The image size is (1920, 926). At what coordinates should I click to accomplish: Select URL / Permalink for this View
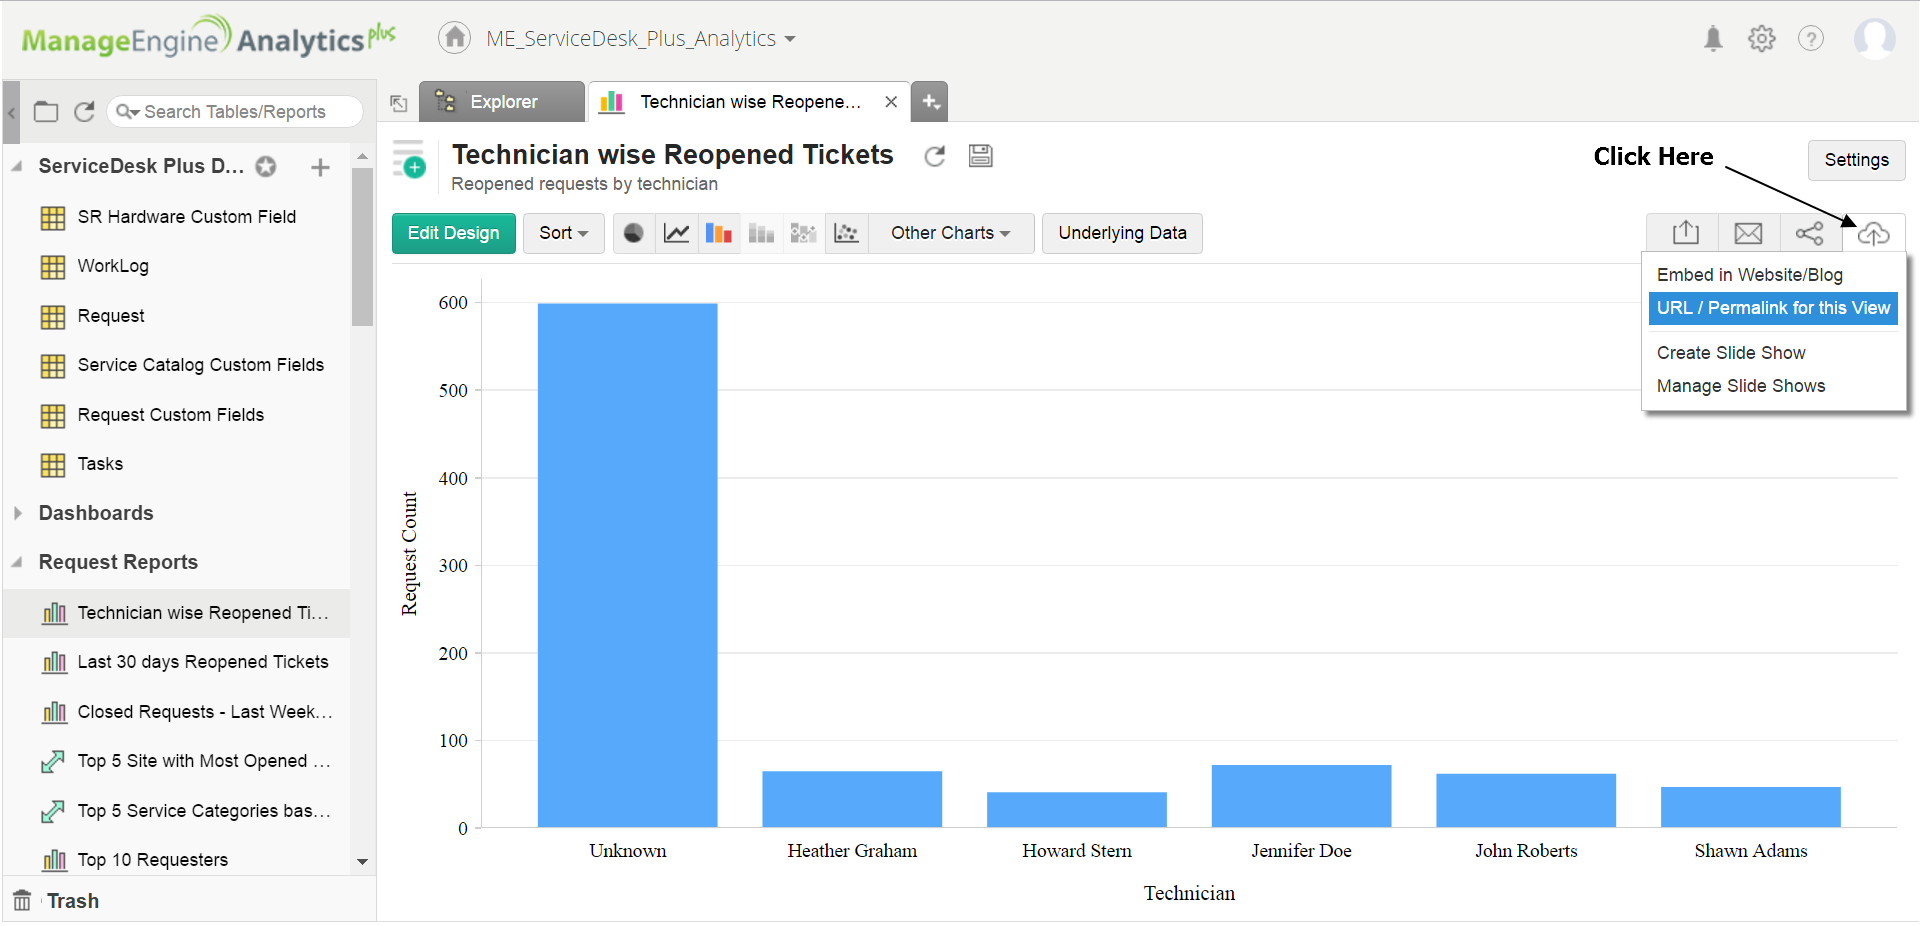(1773, 308)
